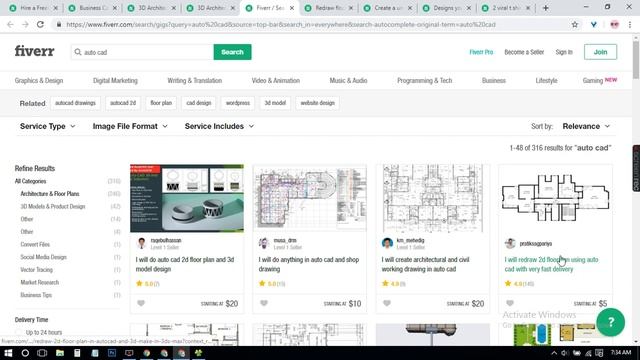Screen dimensions: 640x360
Task: Open the Lifestyle category menu
Action: click(x=546, y=80)
